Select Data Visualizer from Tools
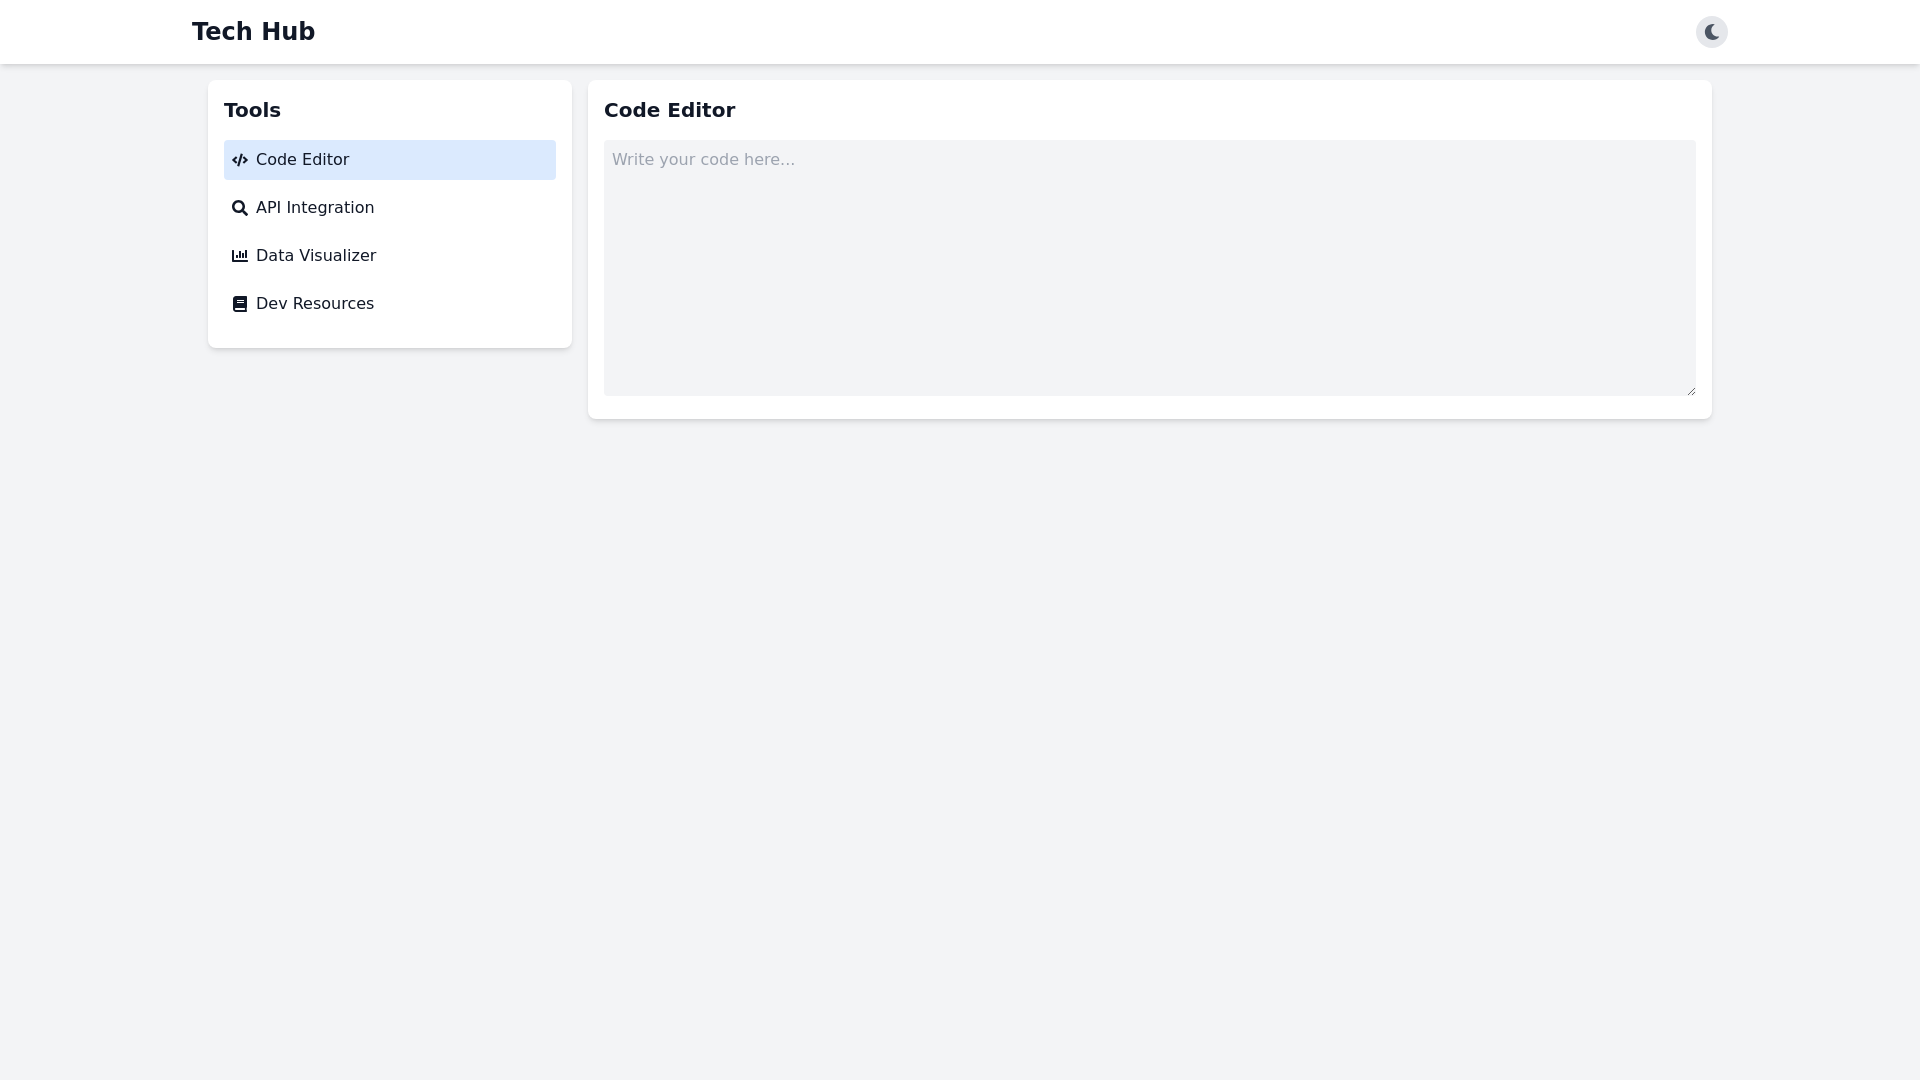 [315, 256]
